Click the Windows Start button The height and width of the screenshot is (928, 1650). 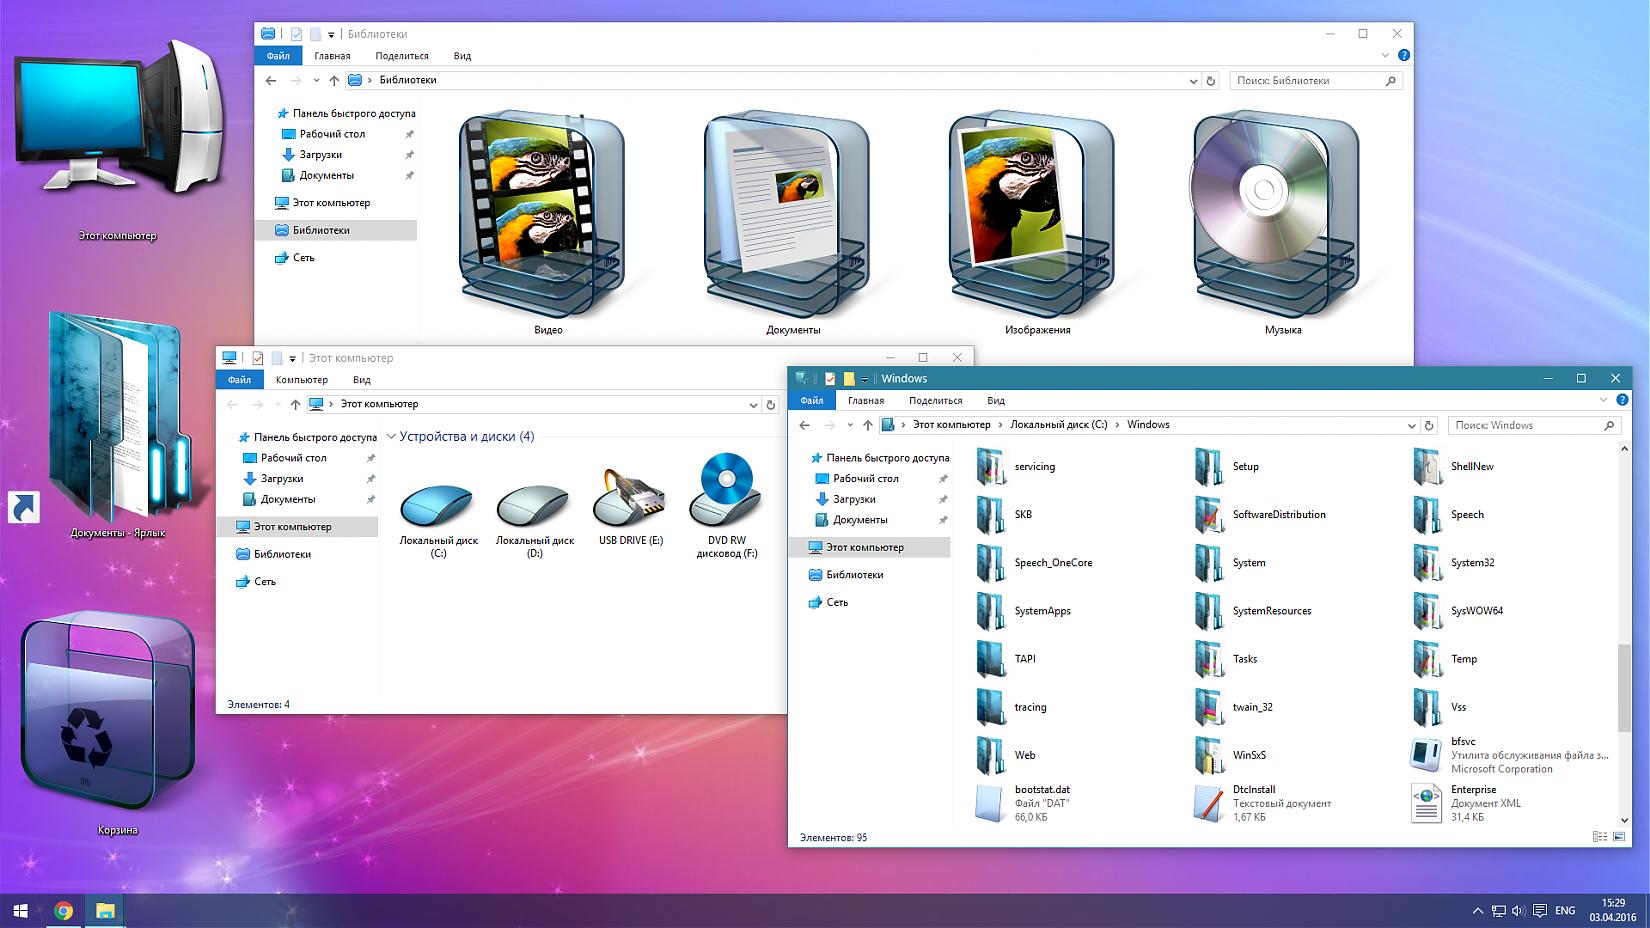[x=21, y=911]
